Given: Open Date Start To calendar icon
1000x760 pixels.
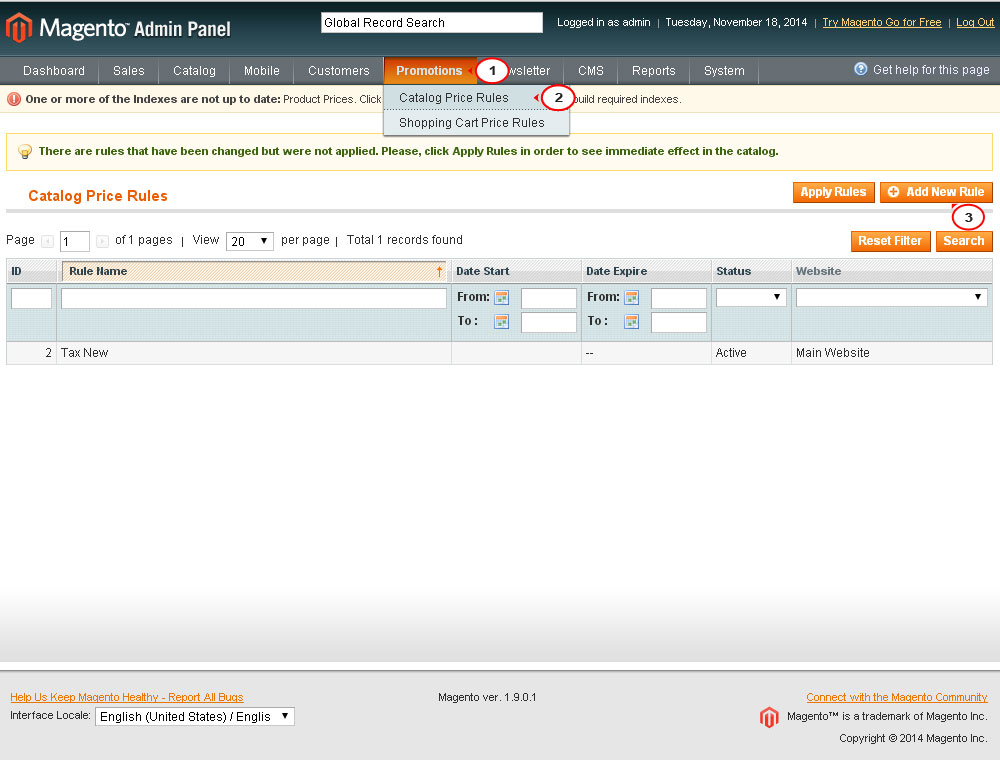Looking at the screenshot, I should click(502, 321).
